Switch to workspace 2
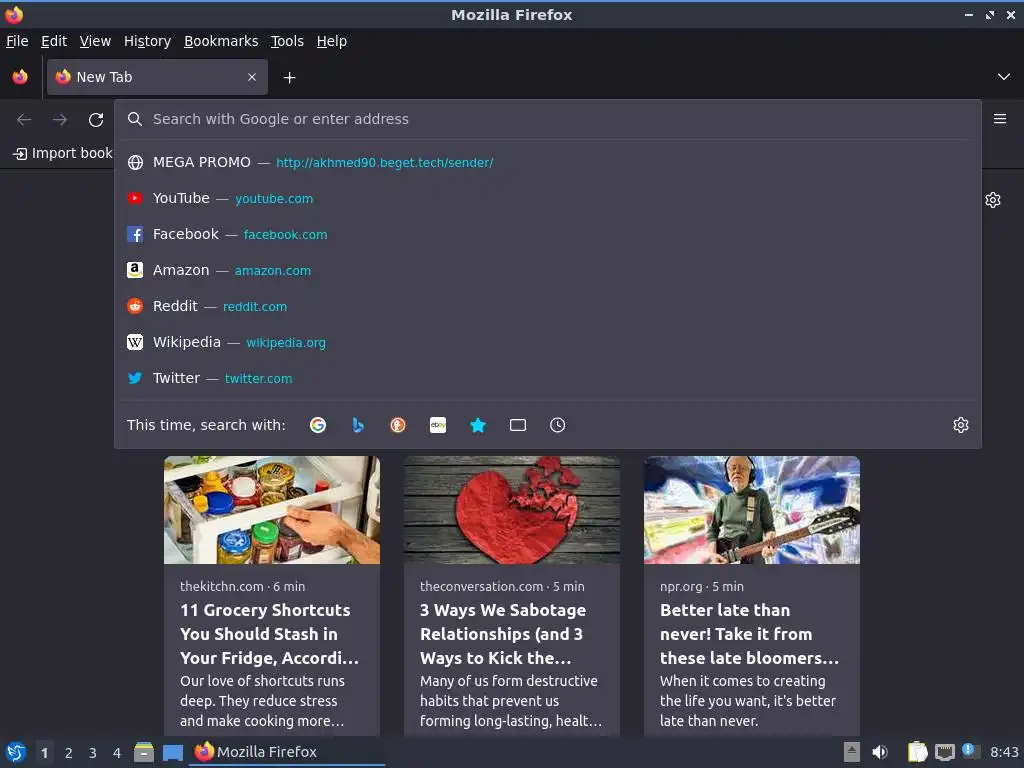1024x768 pixels. (x=69, y=753)
